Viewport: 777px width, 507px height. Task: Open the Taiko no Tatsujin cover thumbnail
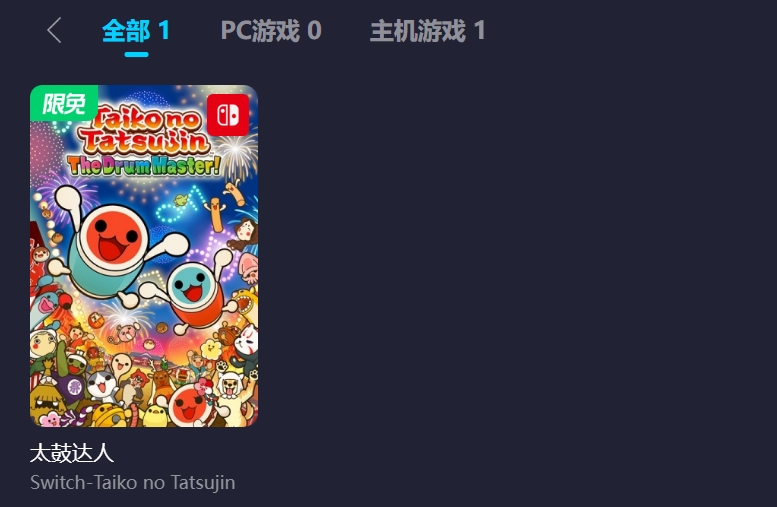tap(144, 256)
